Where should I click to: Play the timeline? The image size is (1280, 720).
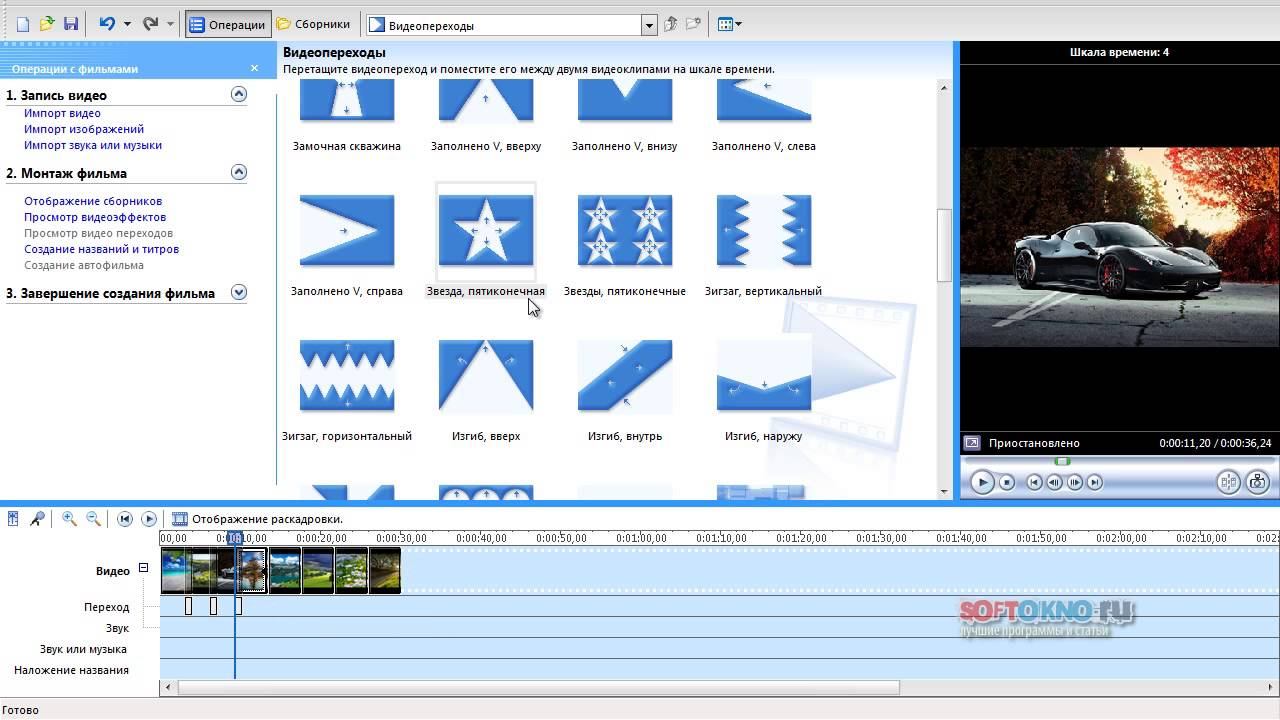coord(149,519)
